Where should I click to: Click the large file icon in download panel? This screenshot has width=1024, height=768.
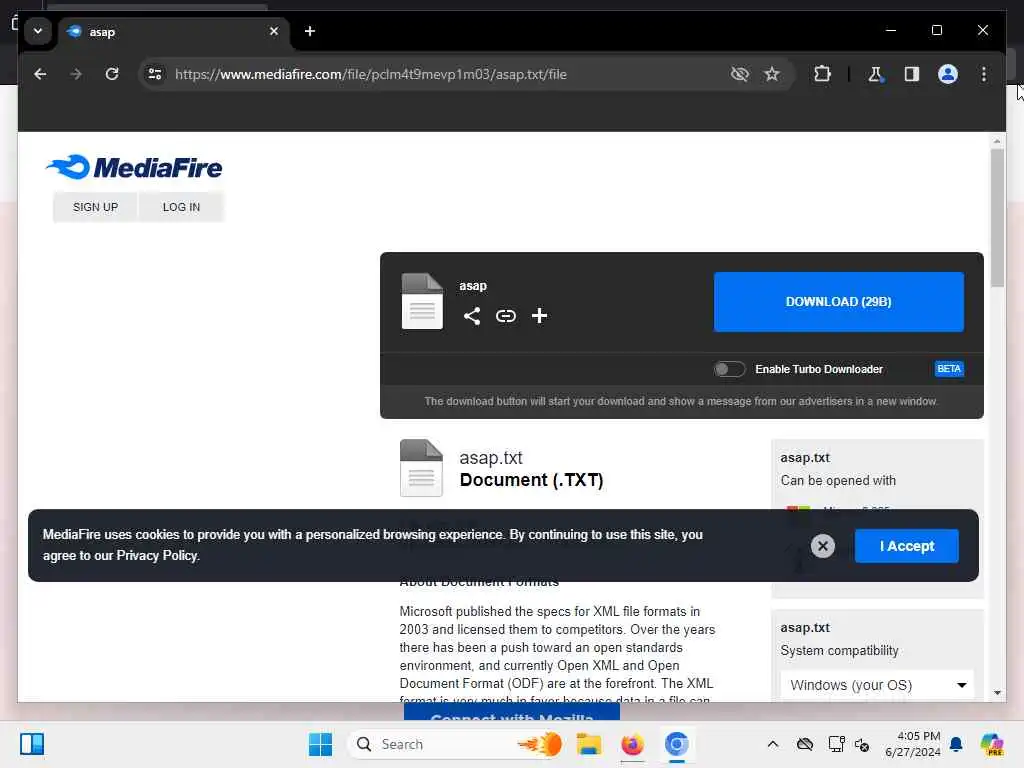pos(422,301)
